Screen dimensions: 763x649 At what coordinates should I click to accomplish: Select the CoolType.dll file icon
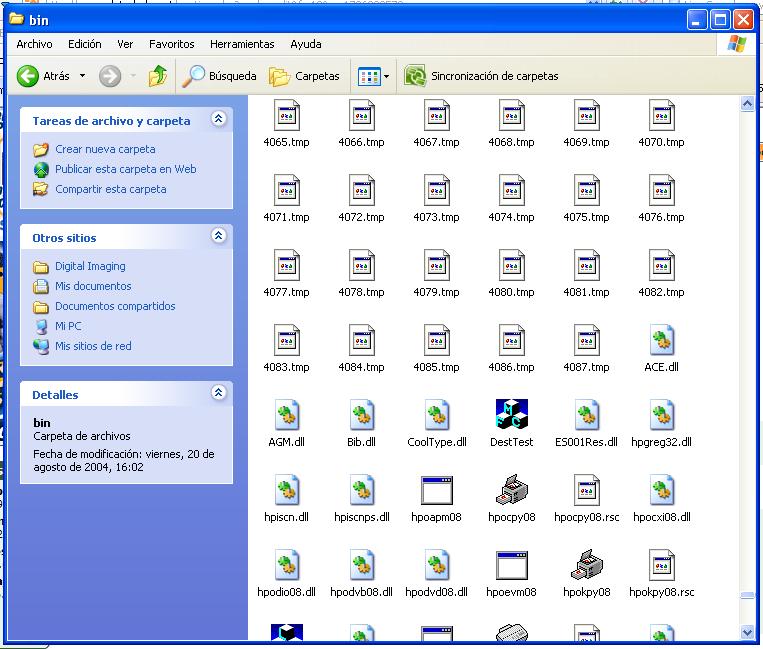click(436, 415)
